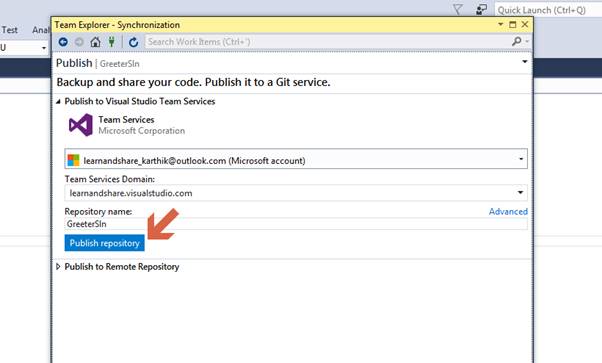Open search options dropdown arrow beside magnifier

pyautogui.click(x=527, y=41)
